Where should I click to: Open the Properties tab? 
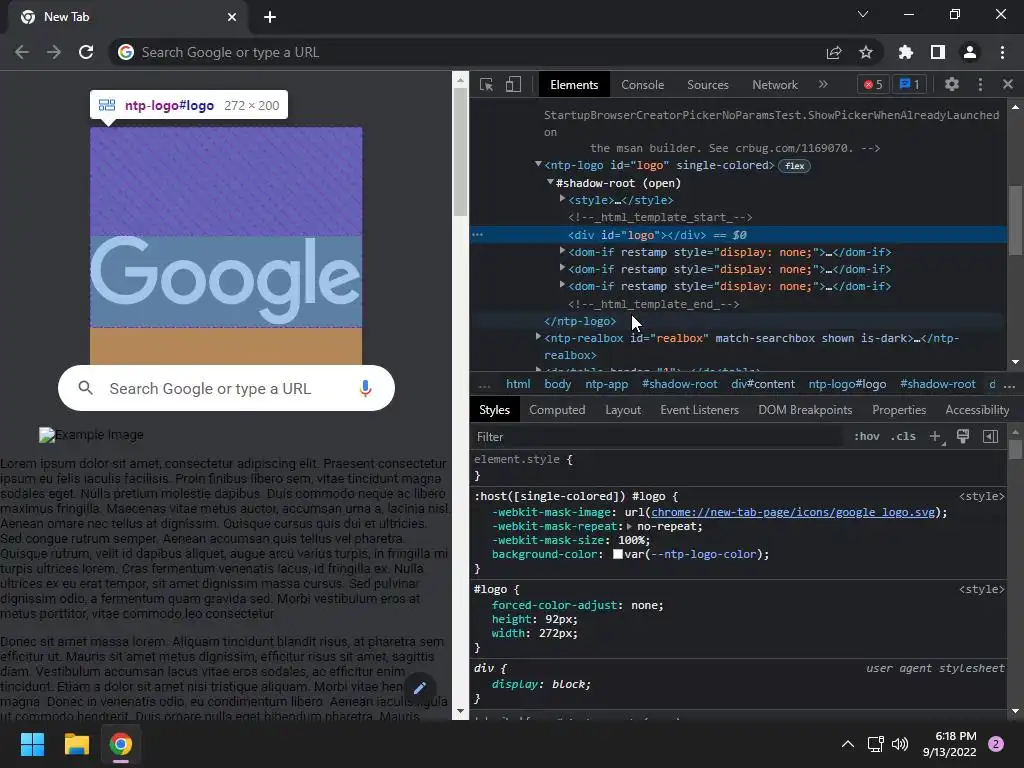pyautogui.click(x=899, y=410)
